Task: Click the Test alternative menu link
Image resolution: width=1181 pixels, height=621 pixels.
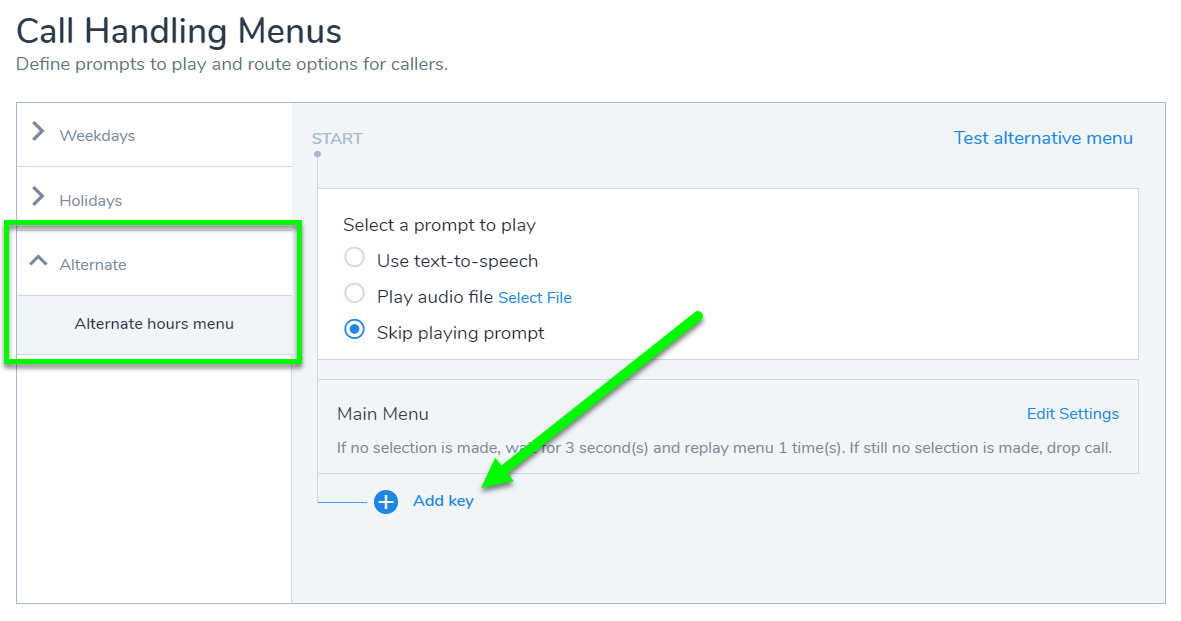Action: (1043, 138)
